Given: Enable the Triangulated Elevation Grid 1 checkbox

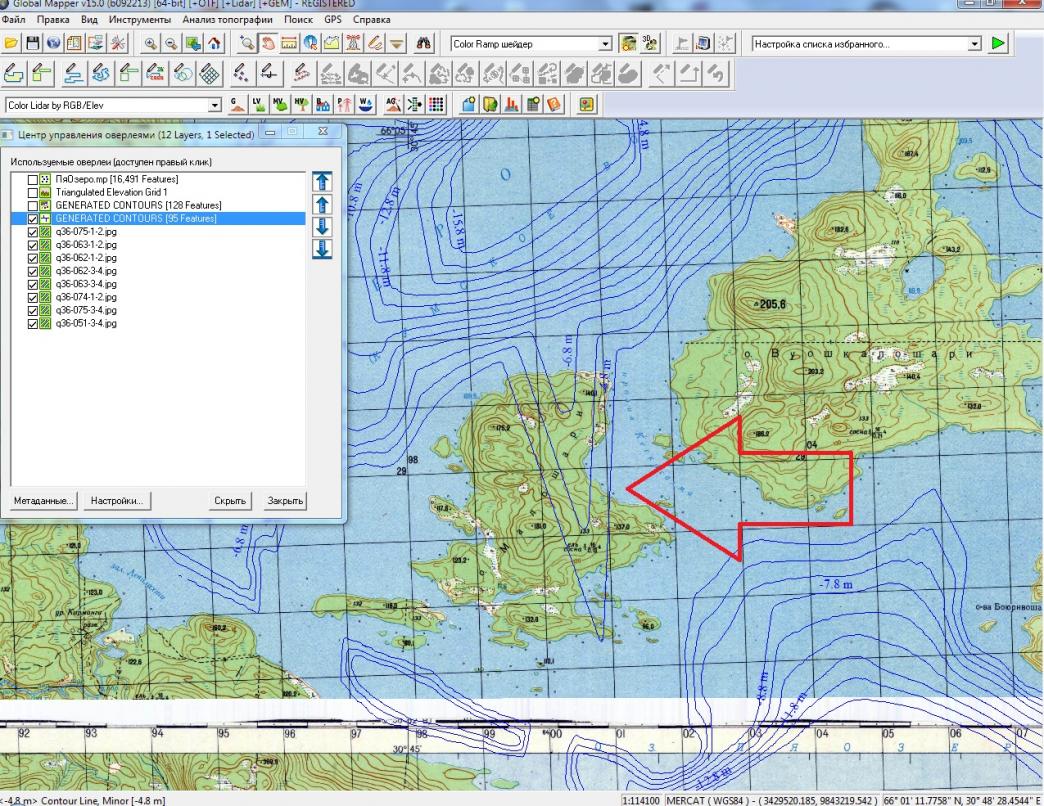Looking at the screenshot, I should click(x=33, y=192).
